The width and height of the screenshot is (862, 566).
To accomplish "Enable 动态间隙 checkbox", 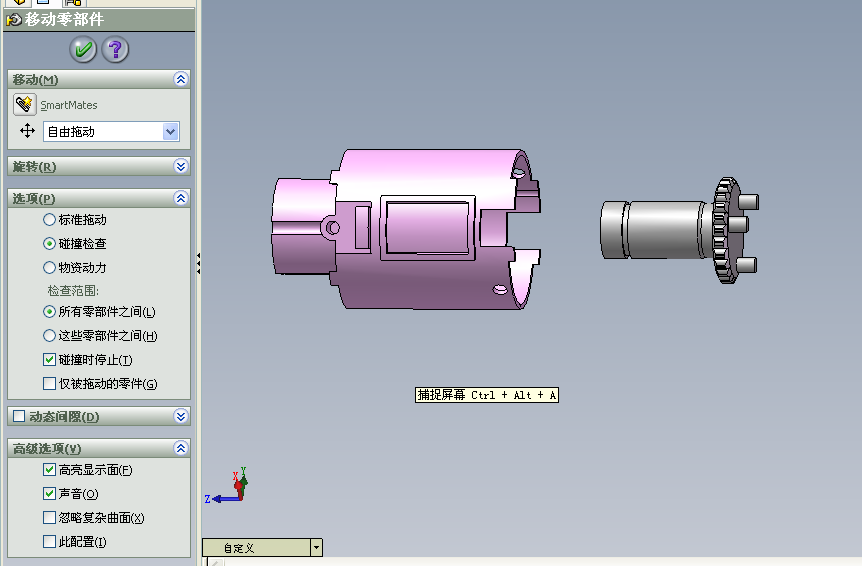I will 19,416.
